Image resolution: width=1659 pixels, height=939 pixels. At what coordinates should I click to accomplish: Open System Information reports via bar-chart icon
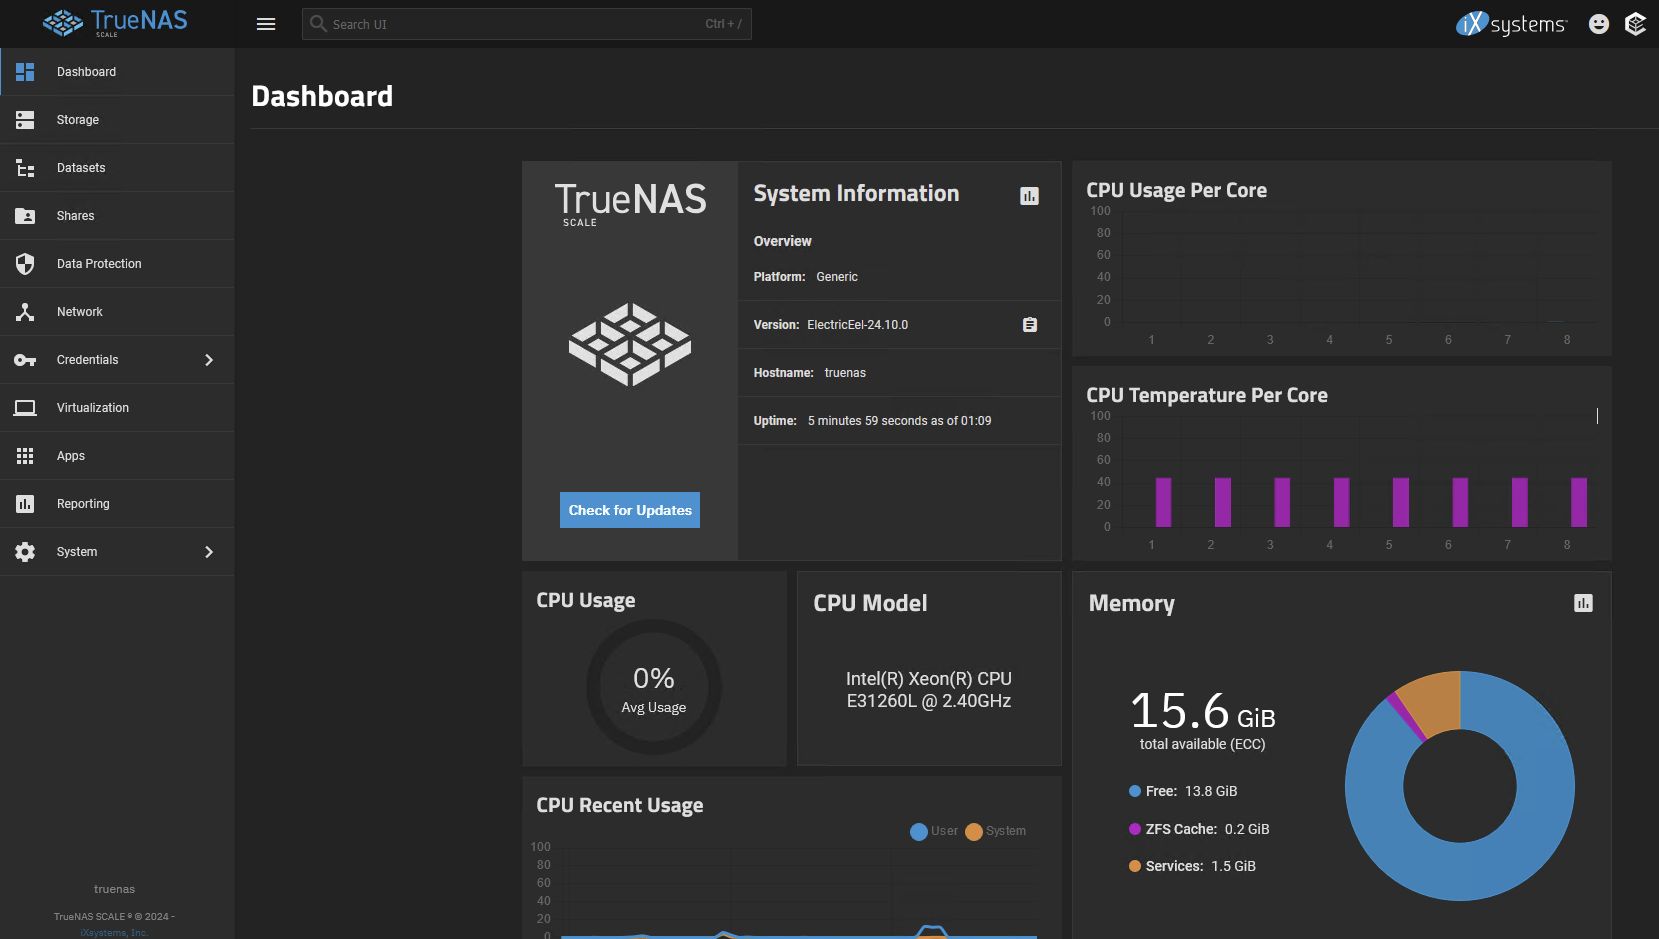1029,196
